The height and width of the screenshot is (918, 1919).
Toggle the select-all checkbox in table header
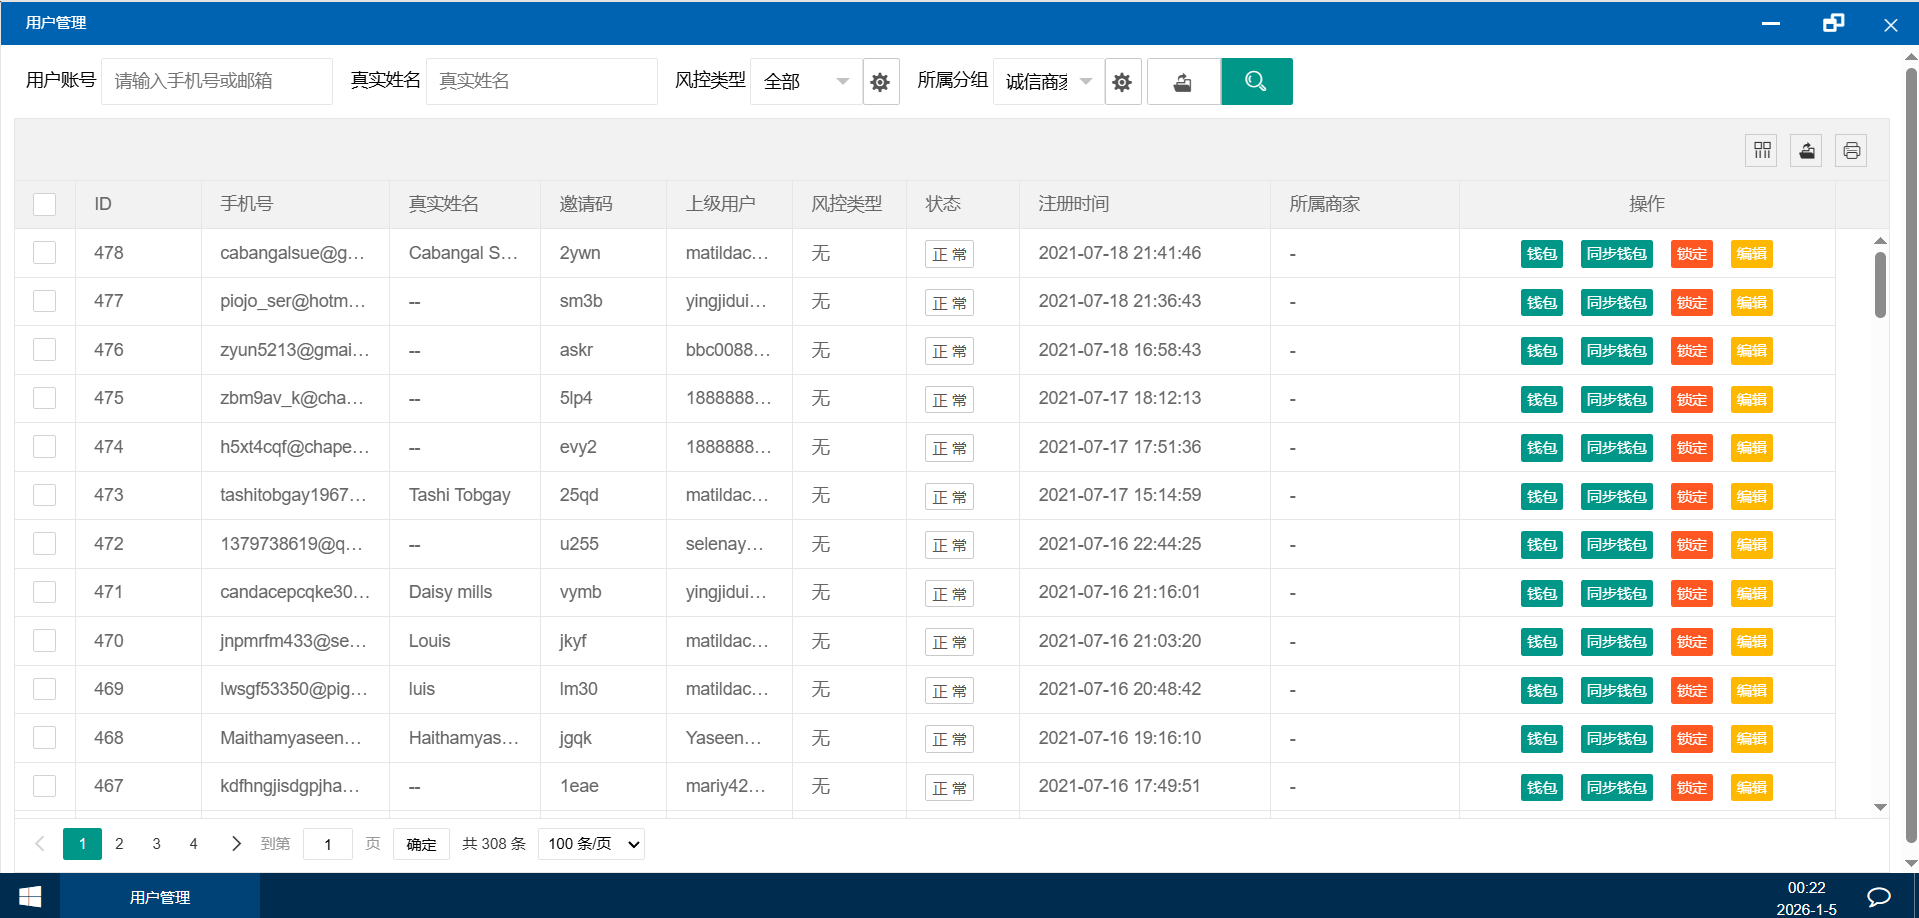coord(45,204)
